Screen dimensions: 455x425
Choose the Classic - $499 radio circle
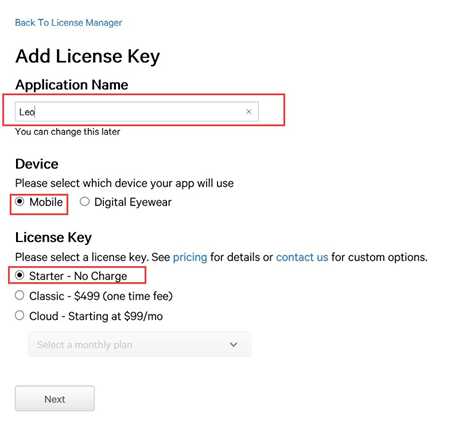[x=20, y=295]
